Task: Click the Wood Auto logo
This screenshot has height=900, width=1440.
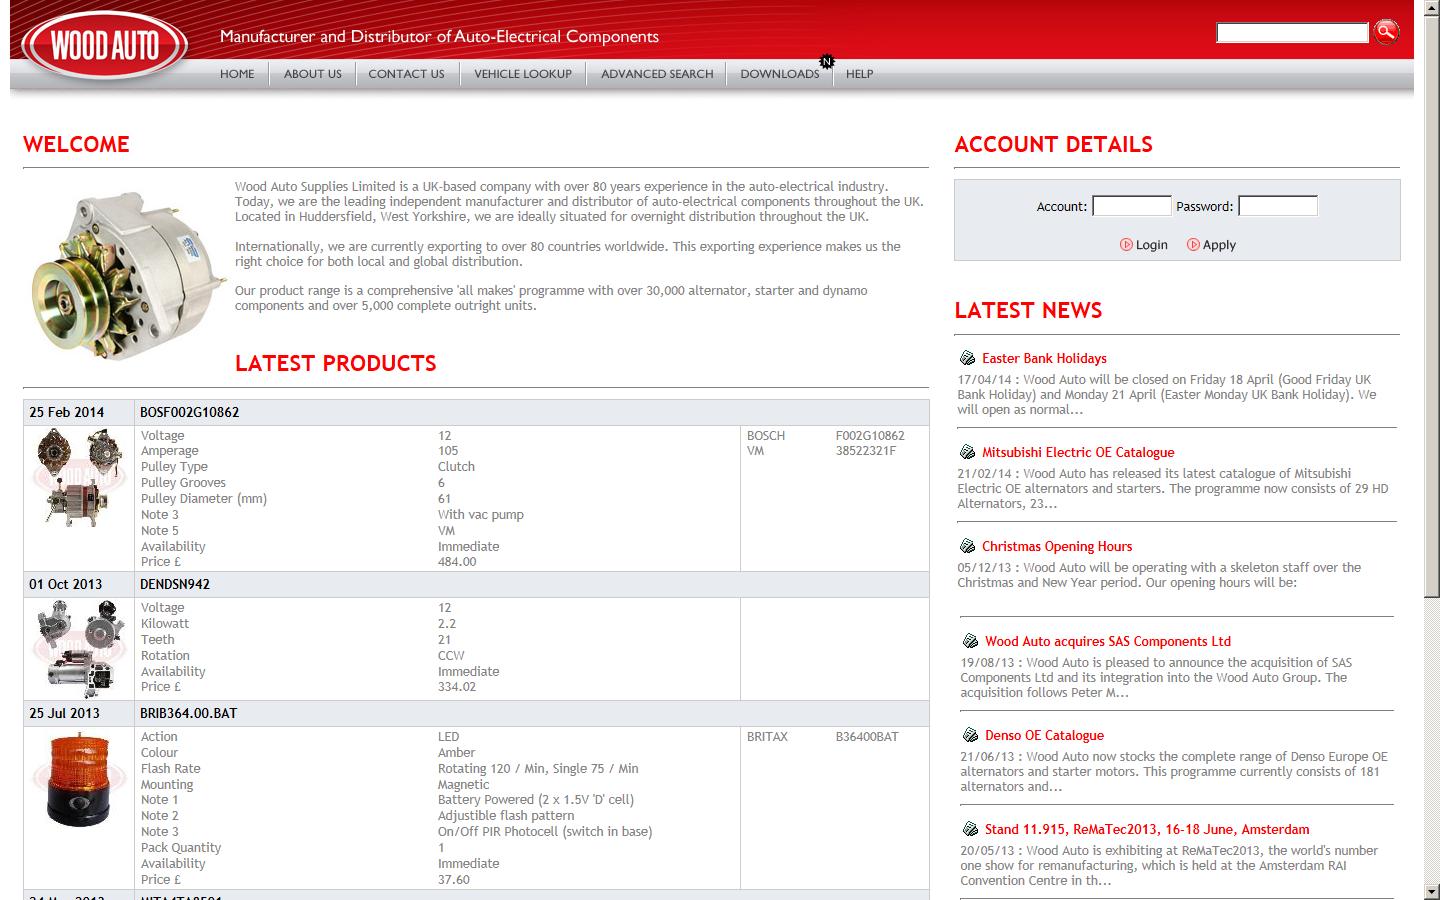Action: click(103, 44)
